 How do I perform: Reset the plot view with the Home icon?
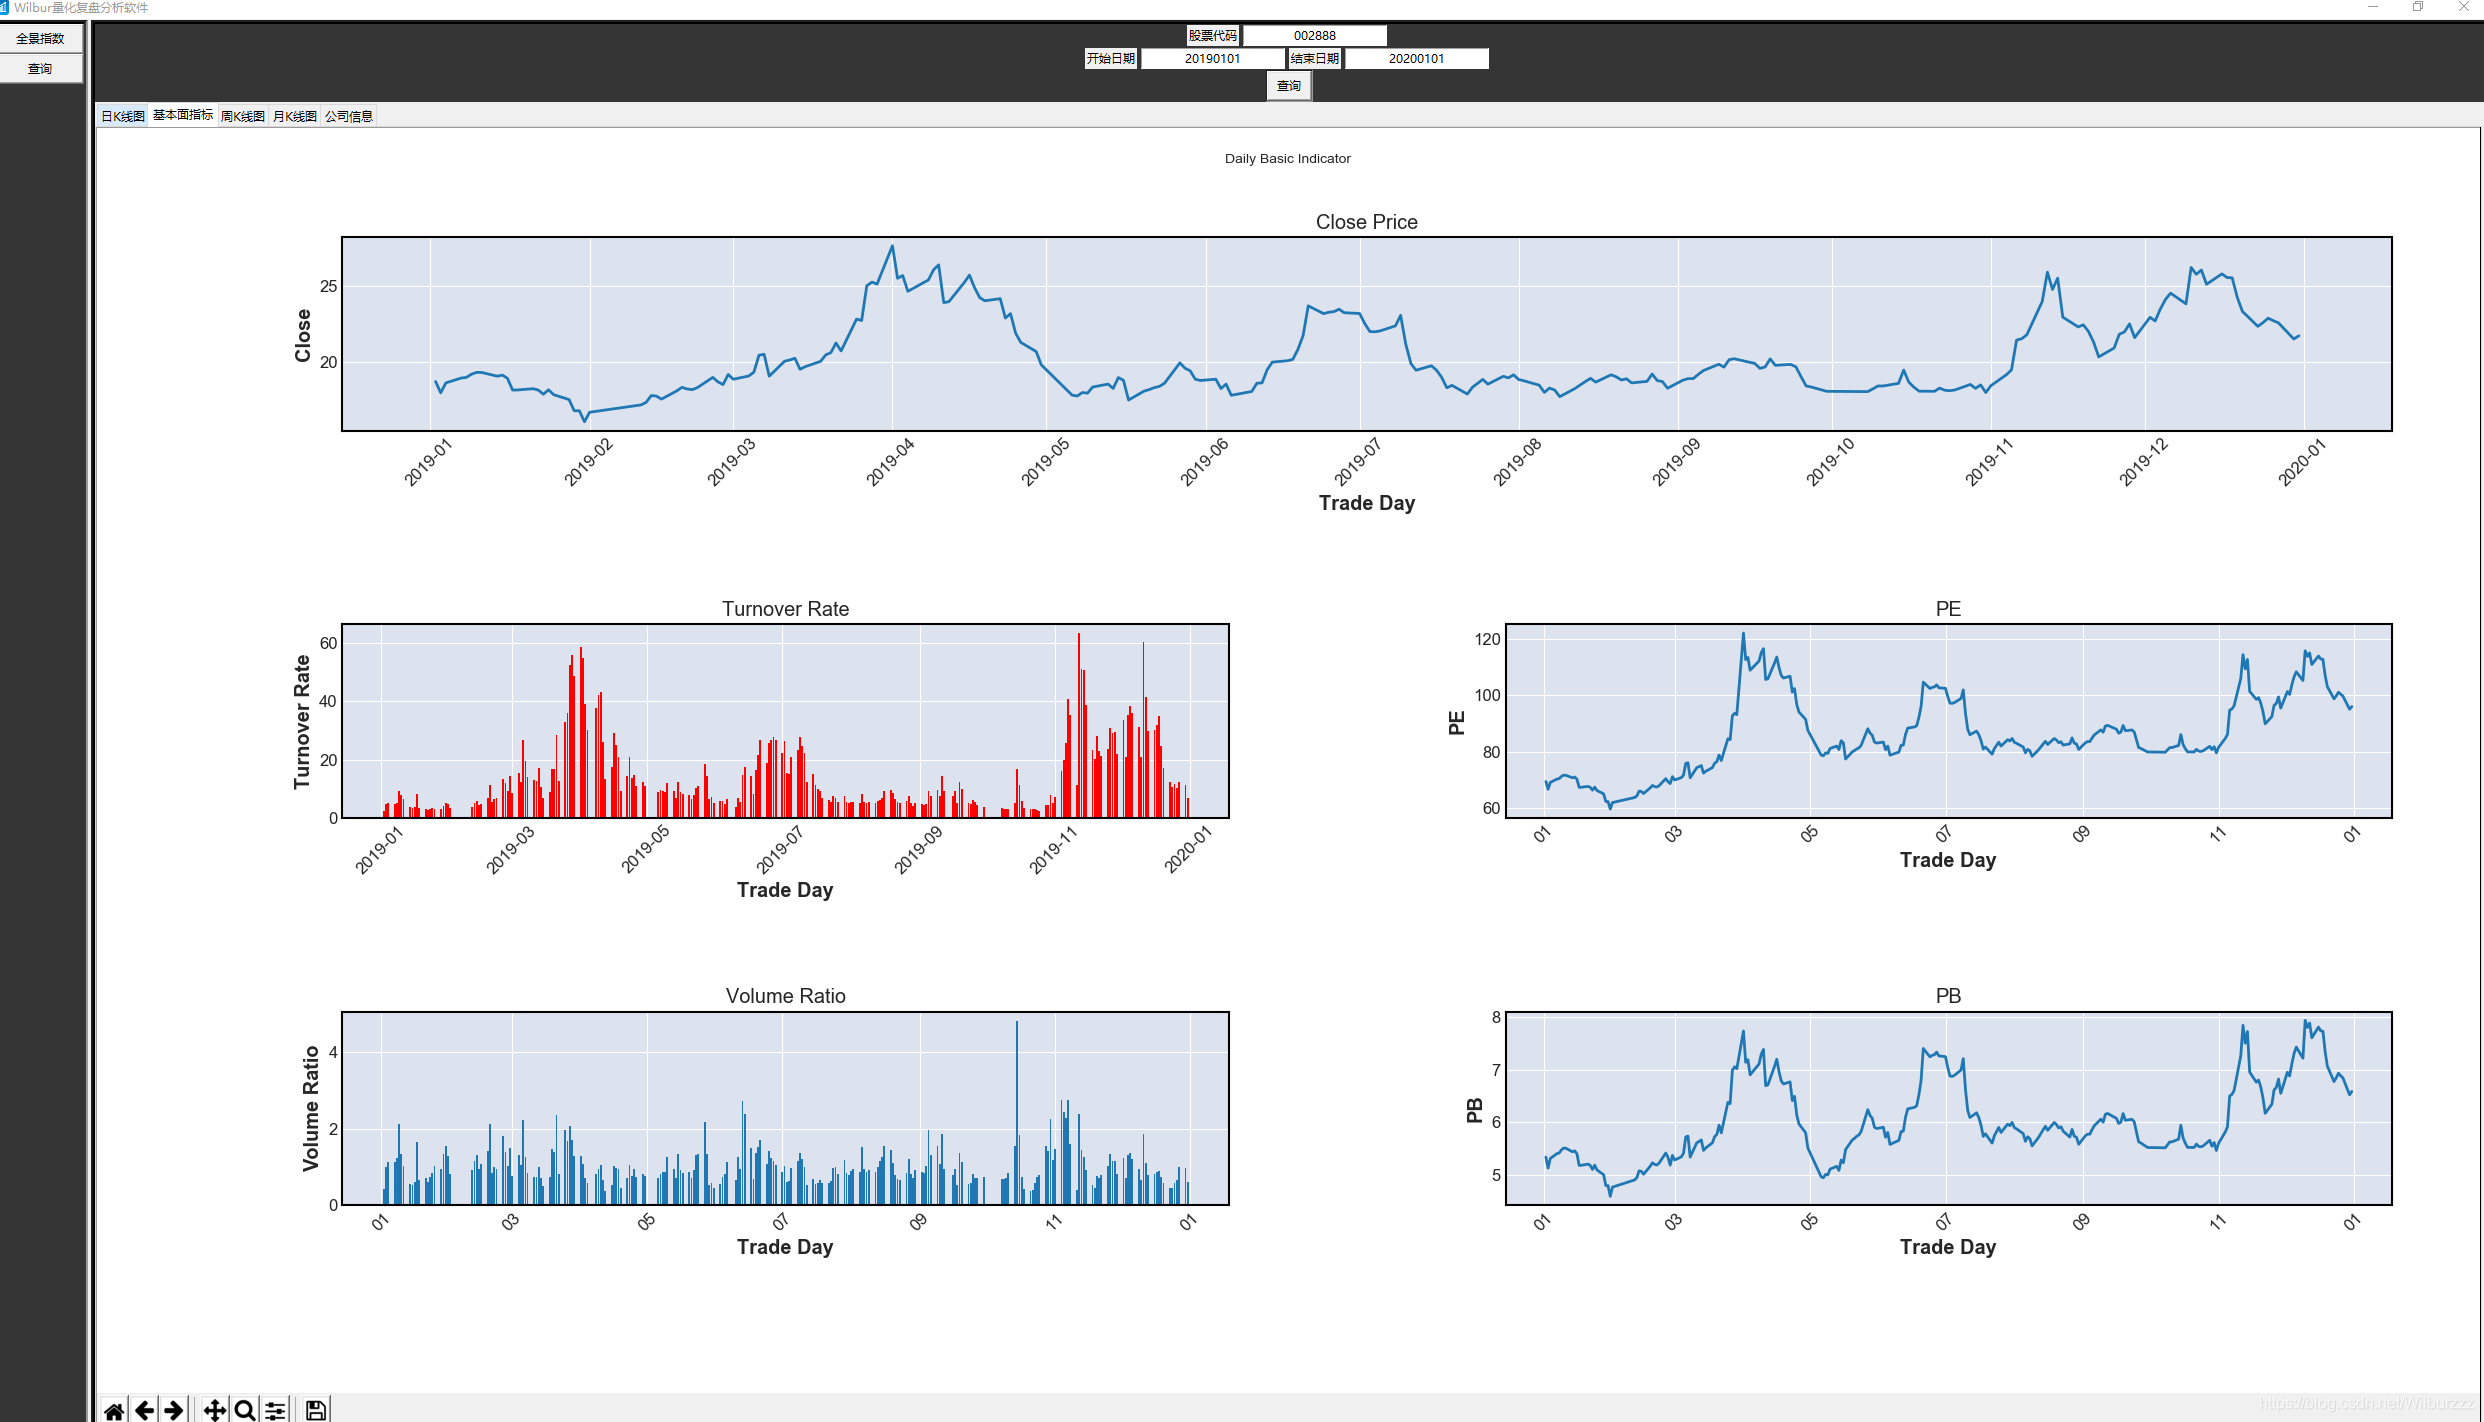point(114,1410)
